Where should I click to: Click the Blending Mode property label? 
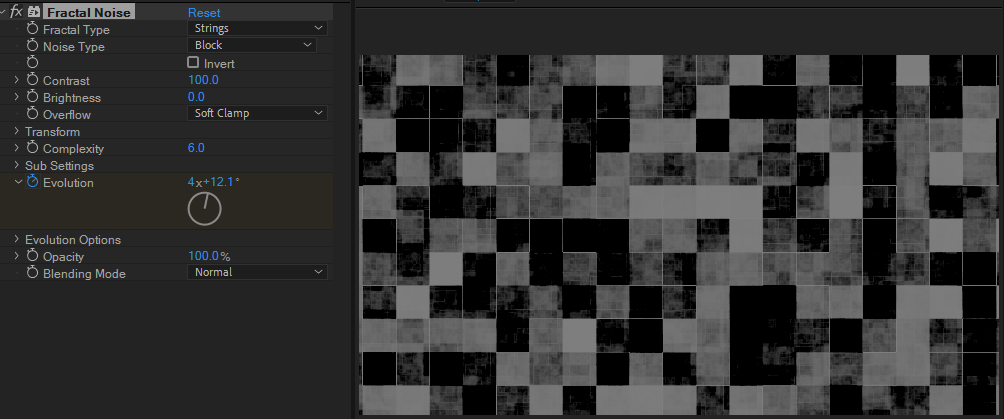coord(84,274)
